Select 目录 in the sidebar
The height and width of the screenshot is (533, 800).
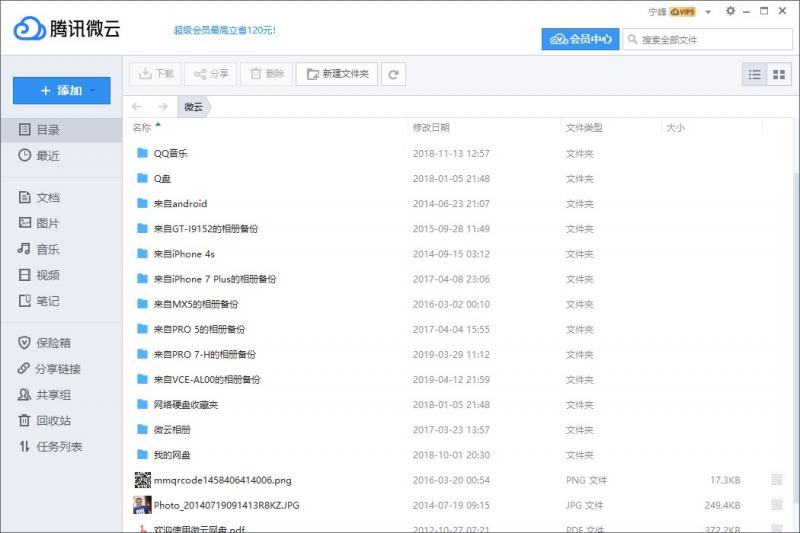tap(61, 130)
